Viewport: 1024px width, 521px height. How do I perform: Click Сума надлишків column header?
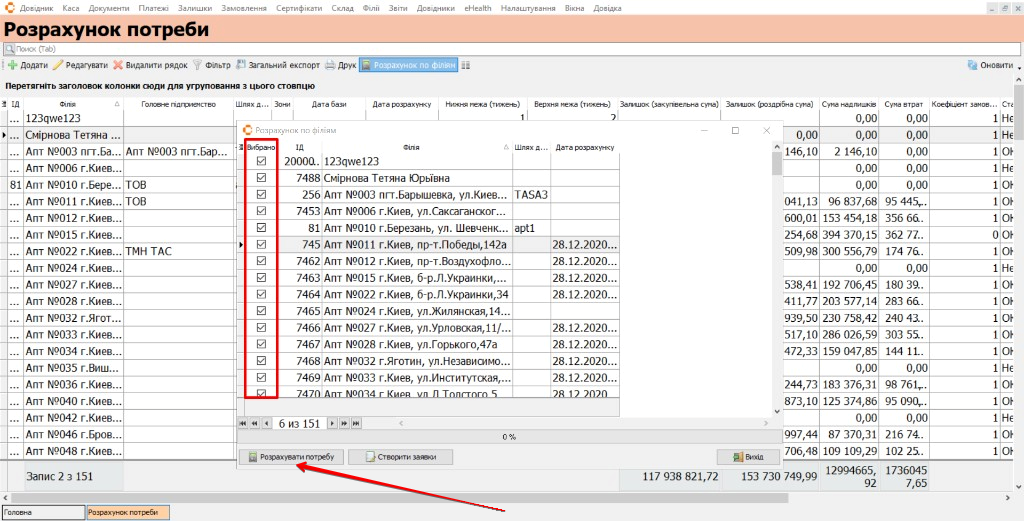[848, 104]
